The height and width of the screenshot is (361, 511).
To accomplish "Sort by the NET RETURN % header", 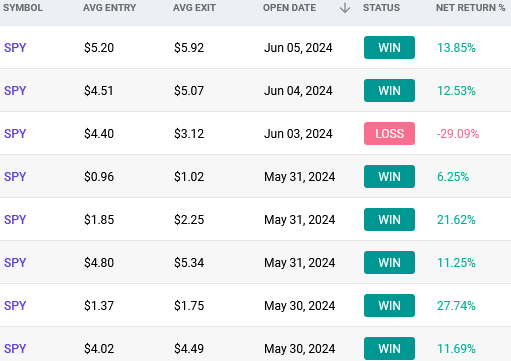I will [x=470, y=8].
